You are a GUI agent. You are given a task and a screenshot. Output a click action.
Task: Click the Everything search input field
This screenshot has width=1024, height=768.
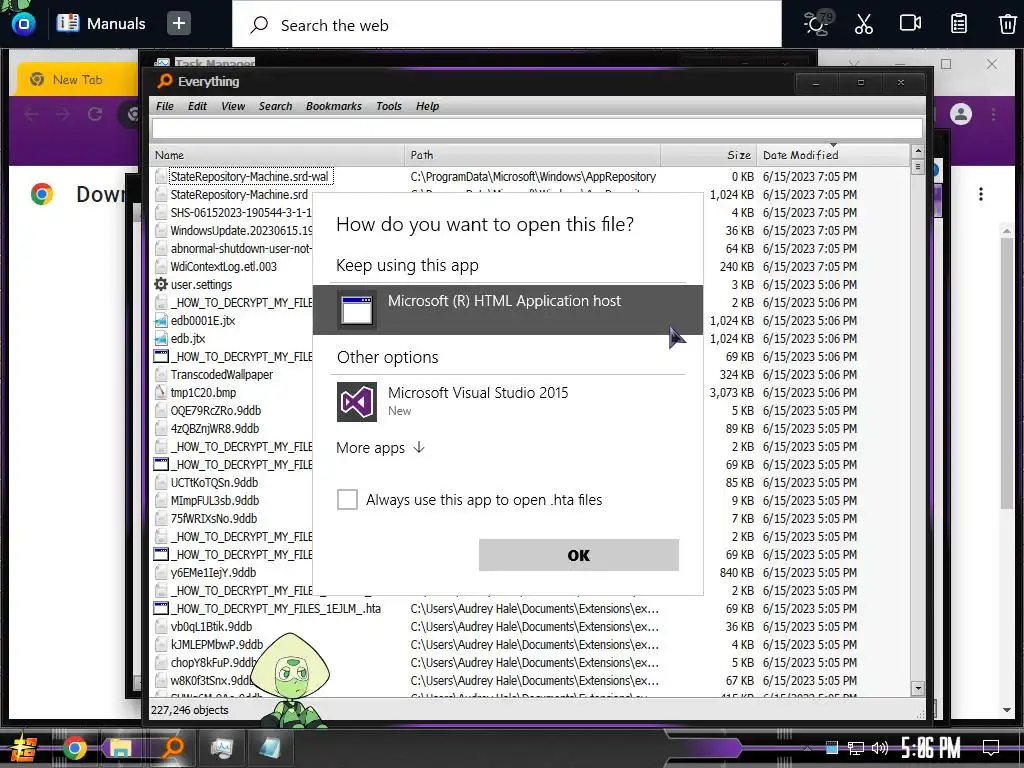[x=537, y=128]
